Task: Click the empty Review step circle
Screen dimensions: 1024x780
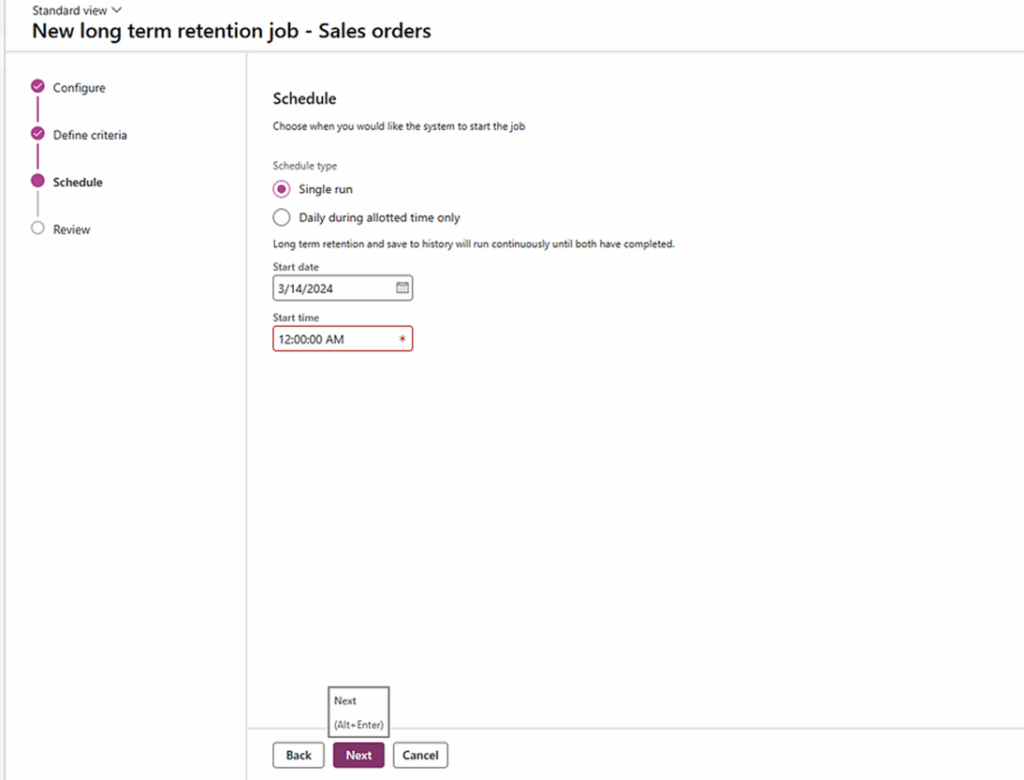Action: pyautogui.click(x=38, y=228)
